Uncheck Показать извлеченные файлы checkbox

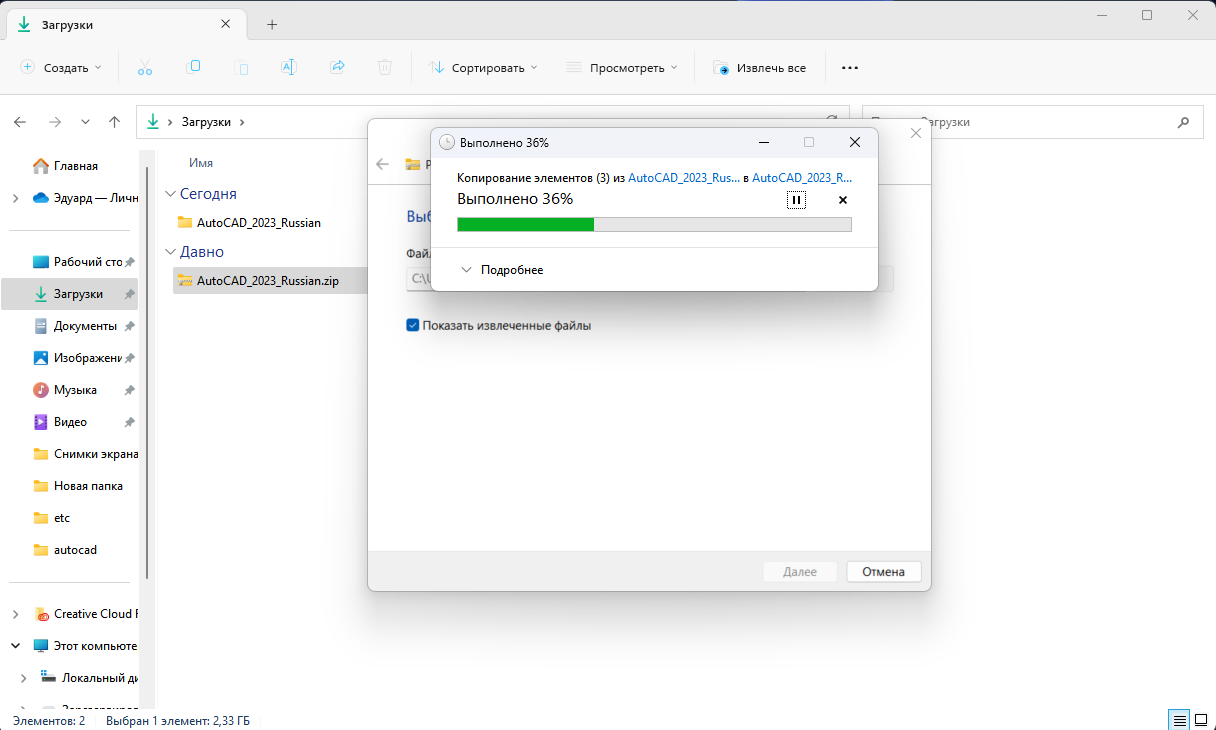(x=413, y=325)
